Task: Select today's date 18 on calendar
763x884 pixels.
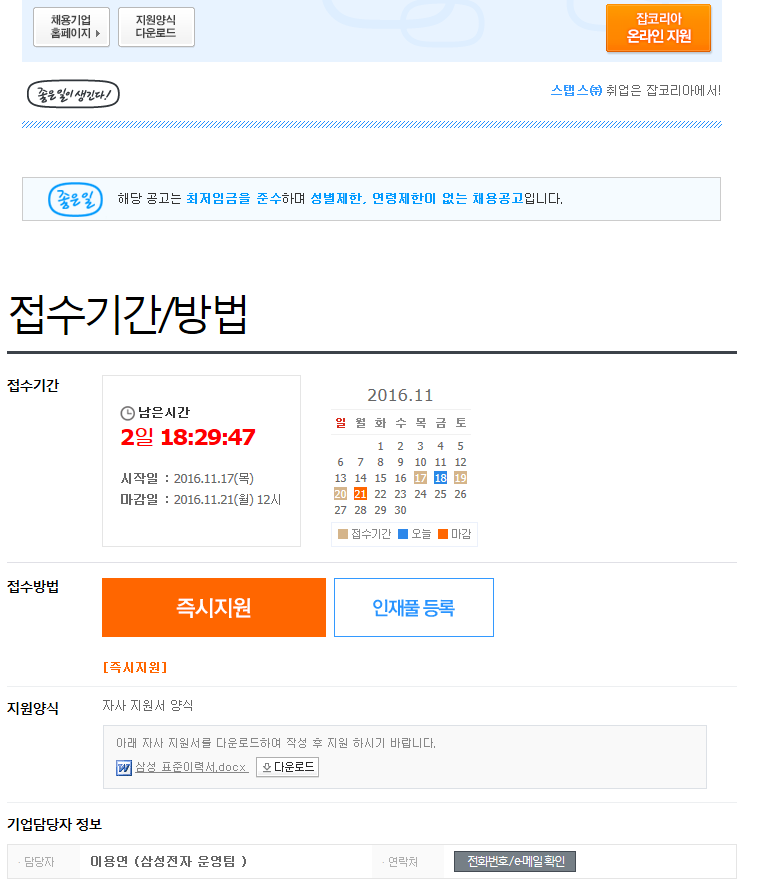Action: [440, 478]
